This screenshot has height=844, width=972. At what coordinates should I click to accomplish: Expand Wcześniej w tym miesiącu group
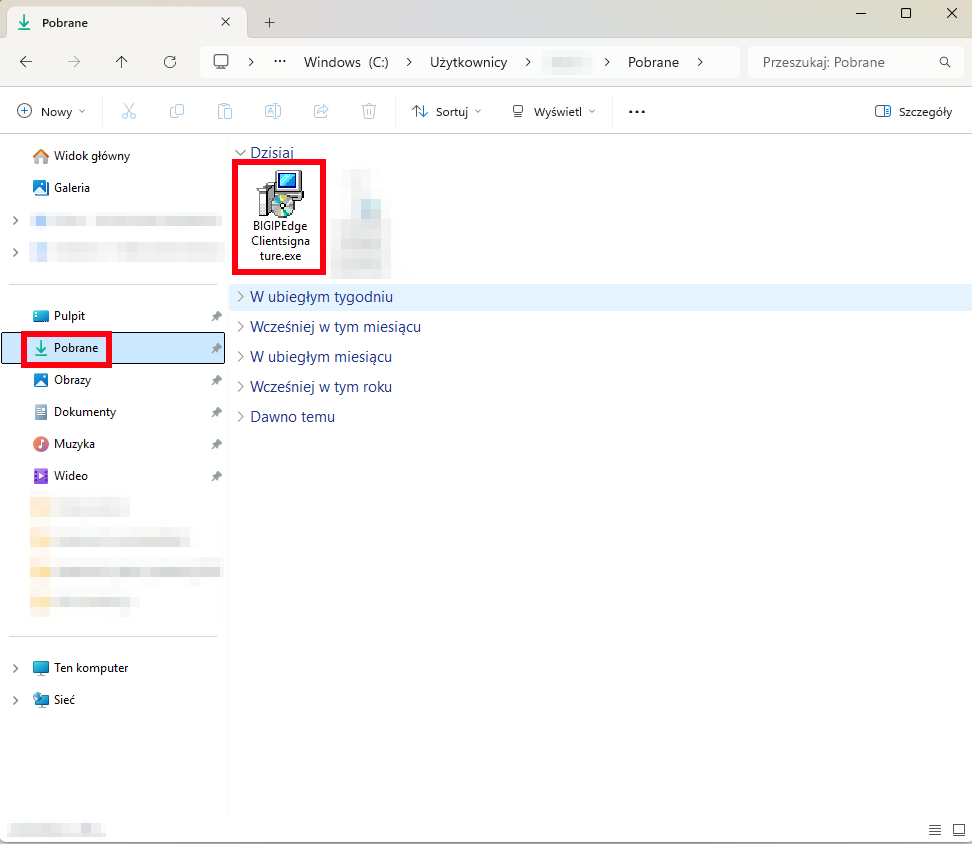click(x=241, y=327)
